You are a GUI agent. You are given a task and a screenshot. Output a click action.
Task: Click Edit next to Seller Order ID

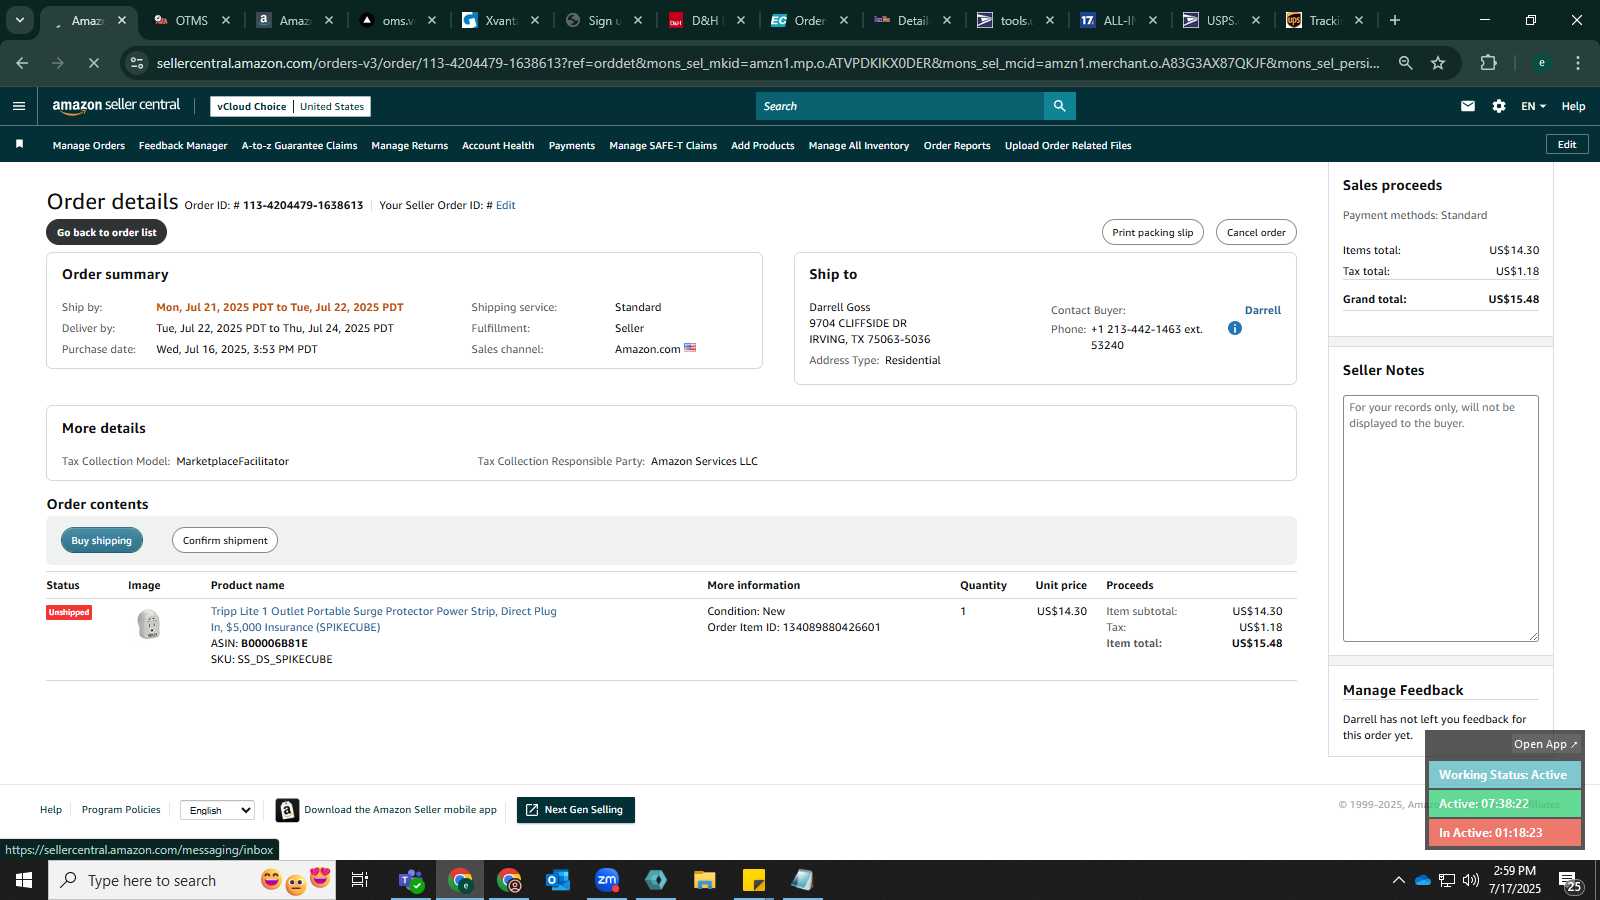[506, 205]
